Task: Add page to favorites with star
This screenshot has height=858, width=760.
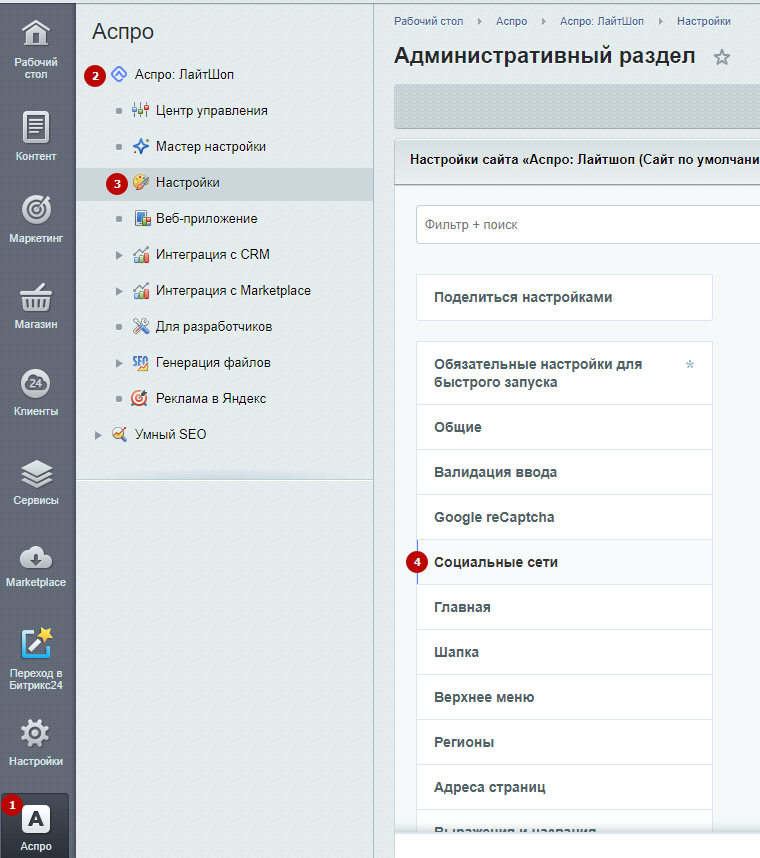Action: tap(722, 57)
